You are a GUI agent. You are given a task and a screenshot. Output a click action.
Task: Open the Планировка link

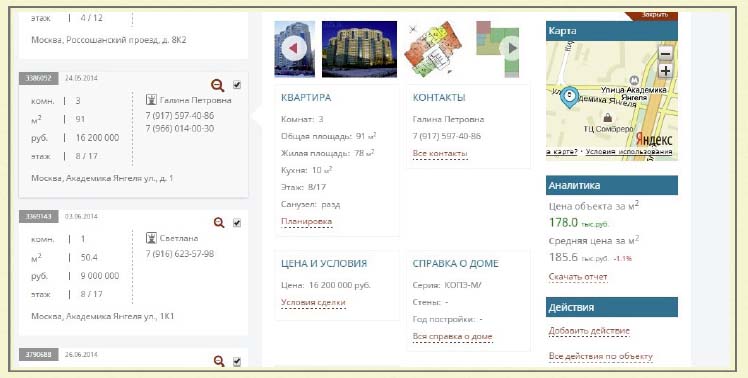(306, 221)
